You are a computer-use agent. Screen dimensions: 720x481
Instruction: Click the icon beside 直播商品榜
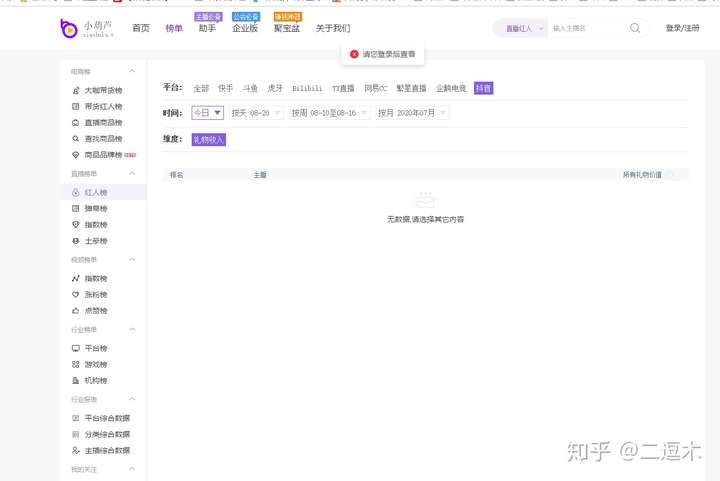click(x=76, y=123)
